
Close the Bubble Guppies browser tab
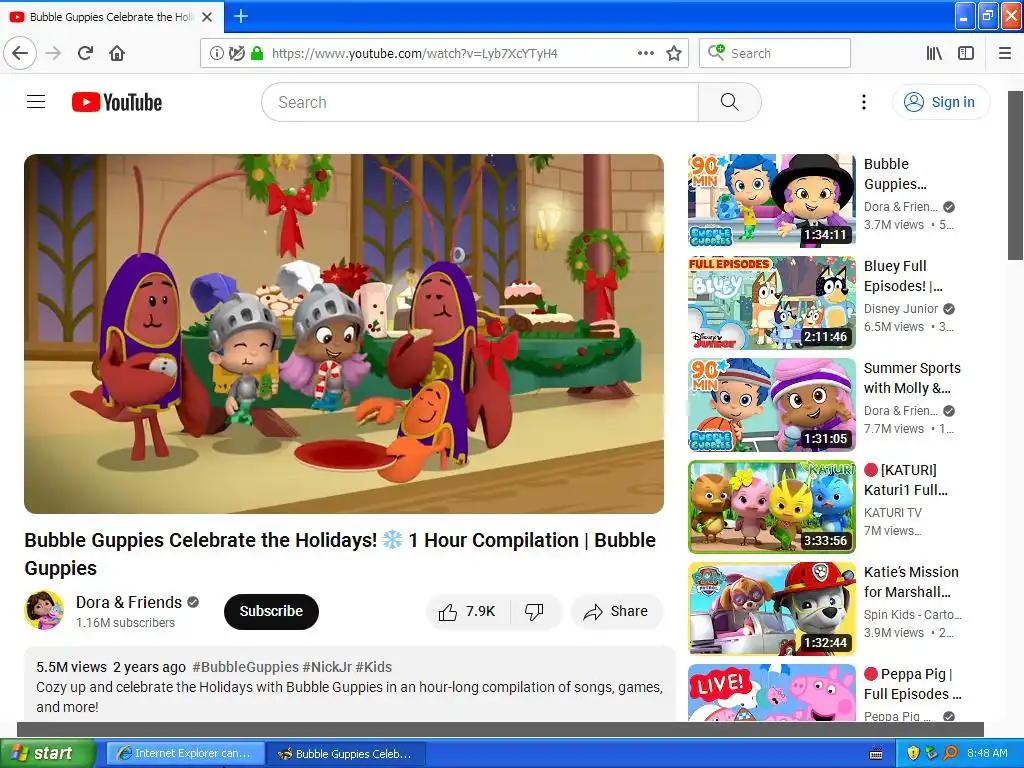pyautogui.click(x=207, y=17)
